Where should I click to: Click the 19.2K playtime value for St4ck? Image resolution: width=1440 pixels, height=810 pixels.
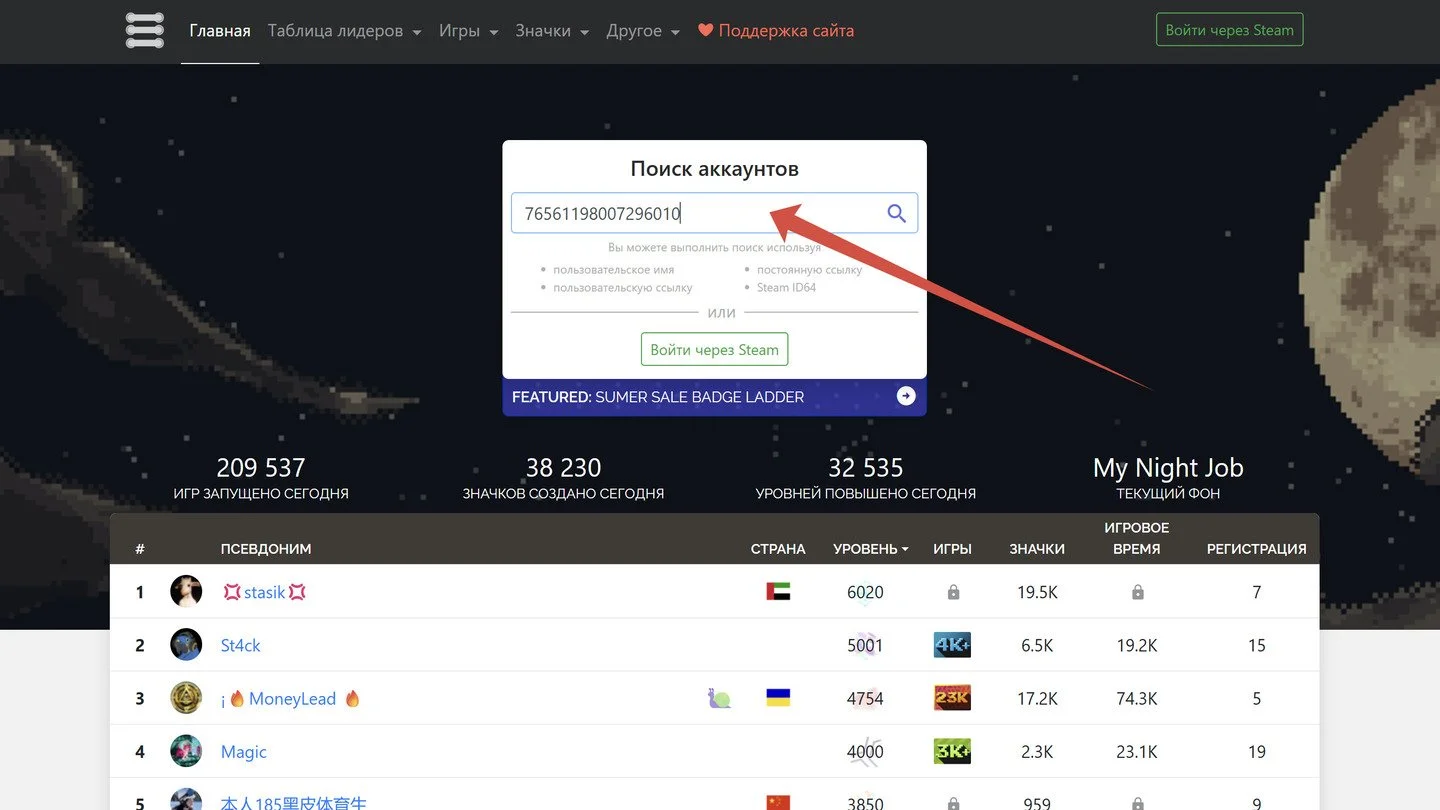pyautogui.click(x=1137, y=645)
